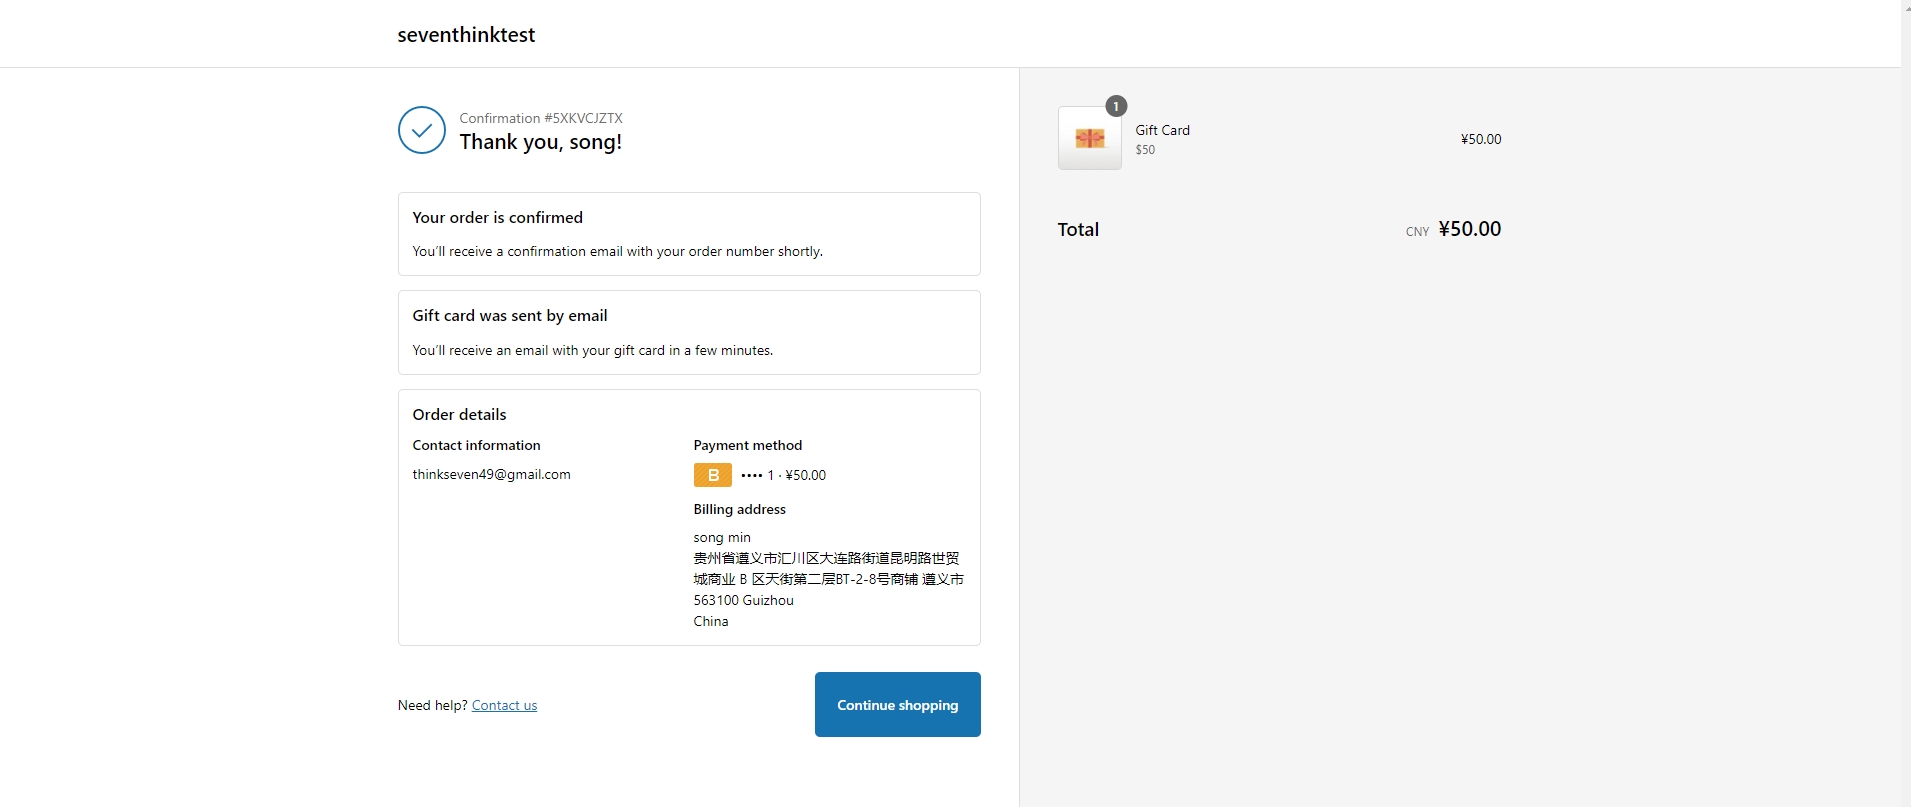Click the CNY currency label

pyautogui.click(x=1416, y=232)
